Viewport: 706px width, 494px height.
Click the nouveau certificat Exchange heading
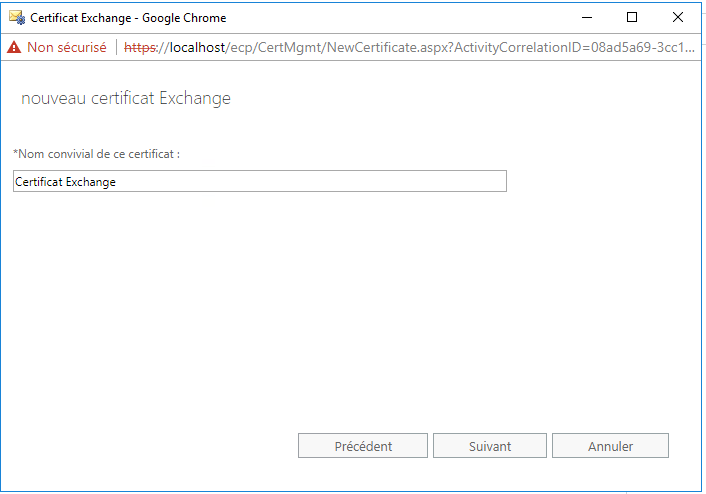pos(126,98)
